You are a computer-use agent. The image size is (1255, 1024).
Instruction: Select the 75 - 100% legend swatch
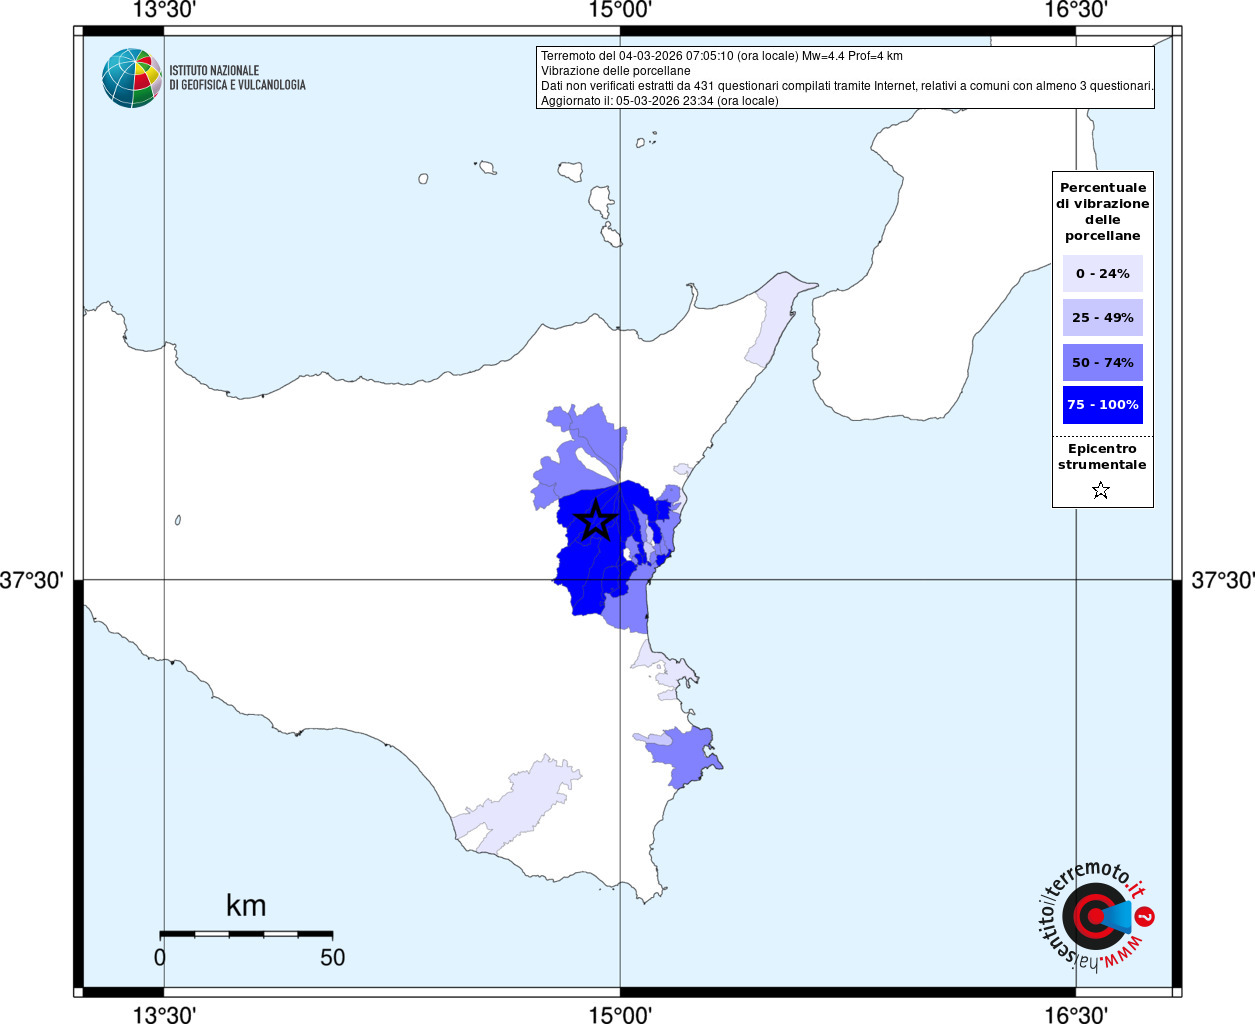coord(1103,405)
